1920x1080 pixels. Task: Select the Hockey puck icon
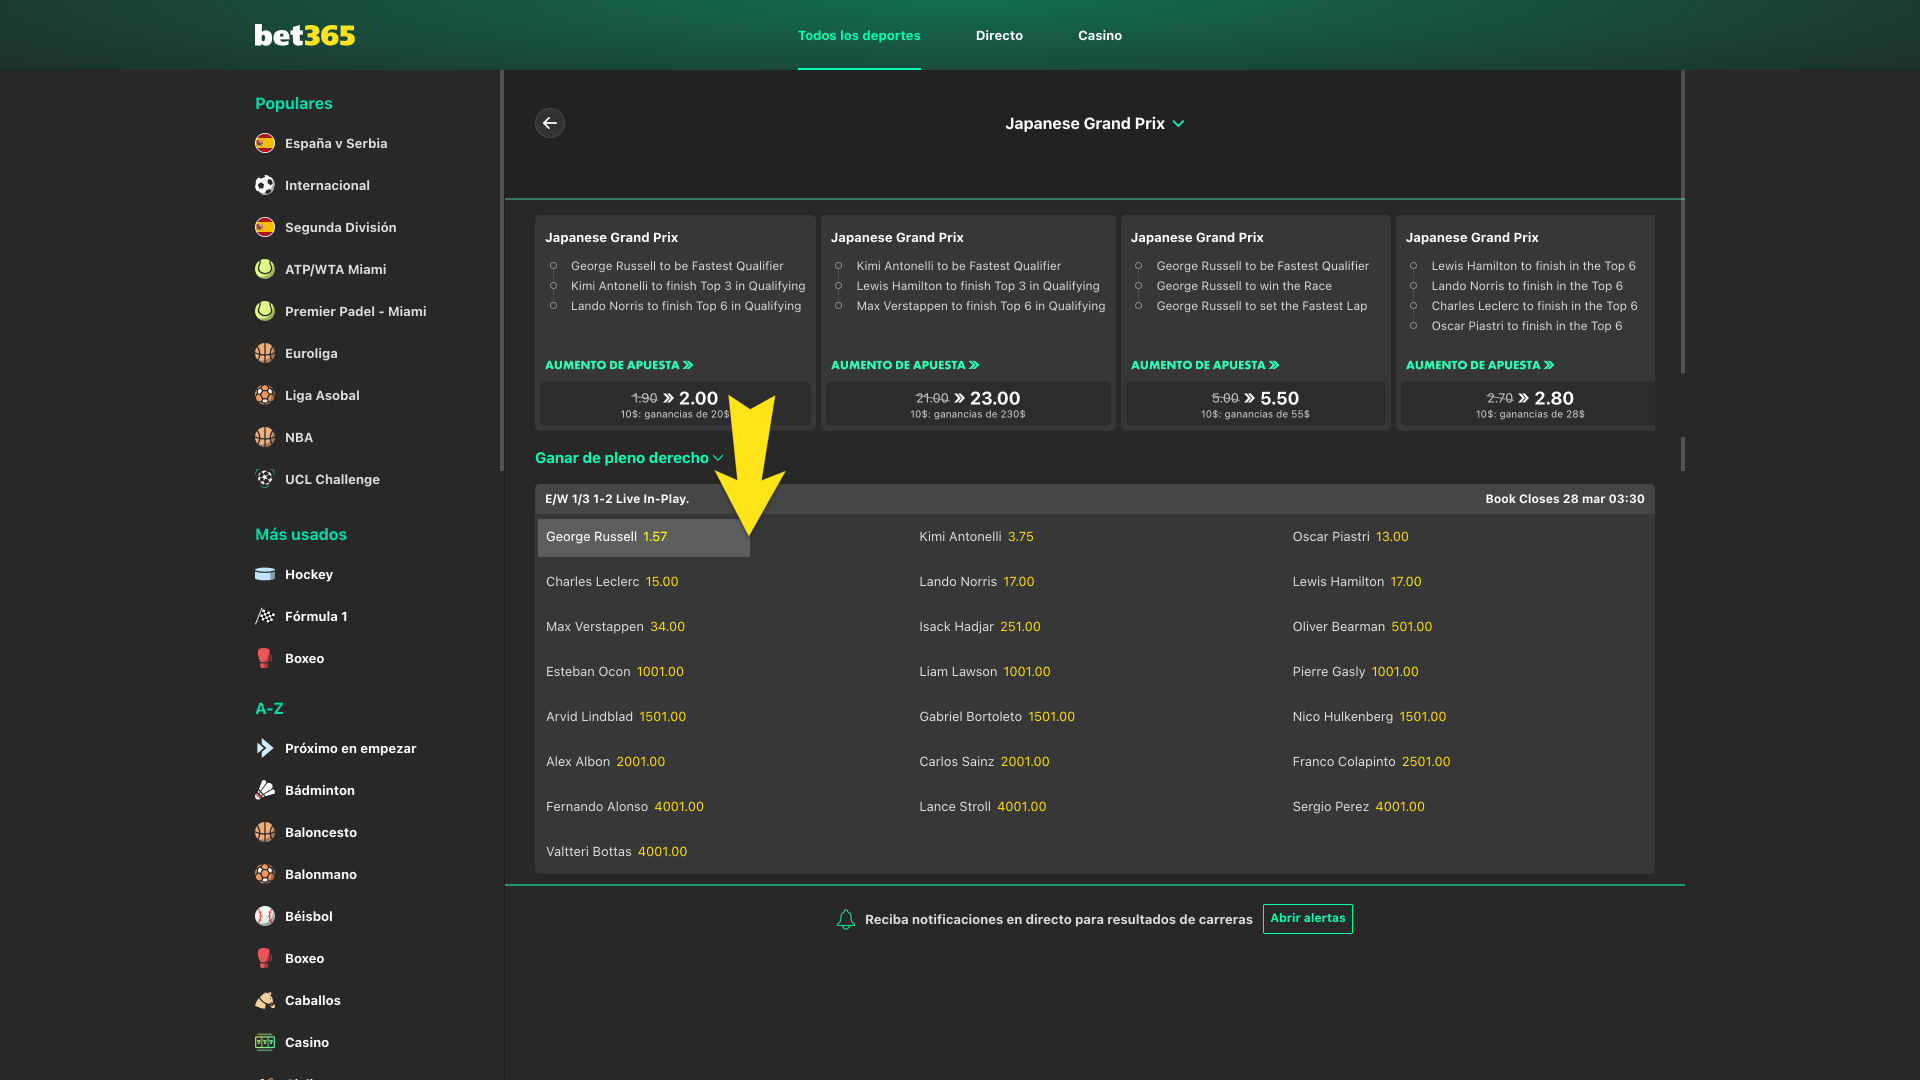coord(265,574)
